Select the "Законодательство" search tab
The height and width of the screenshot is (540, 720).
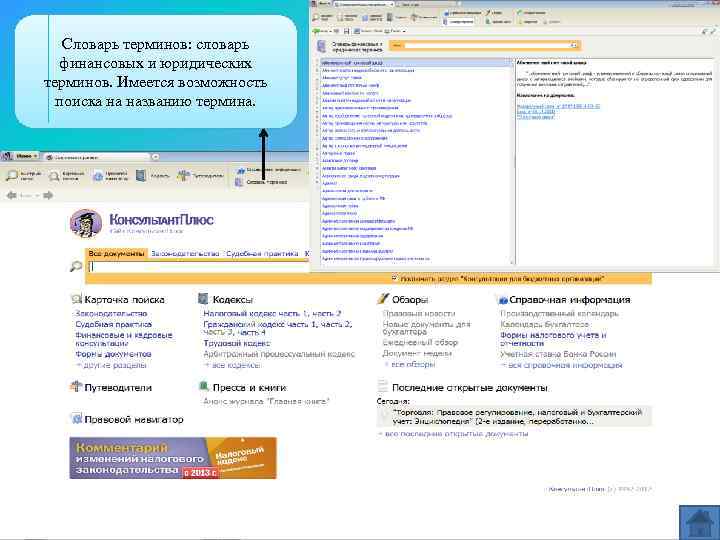point(185,254)
